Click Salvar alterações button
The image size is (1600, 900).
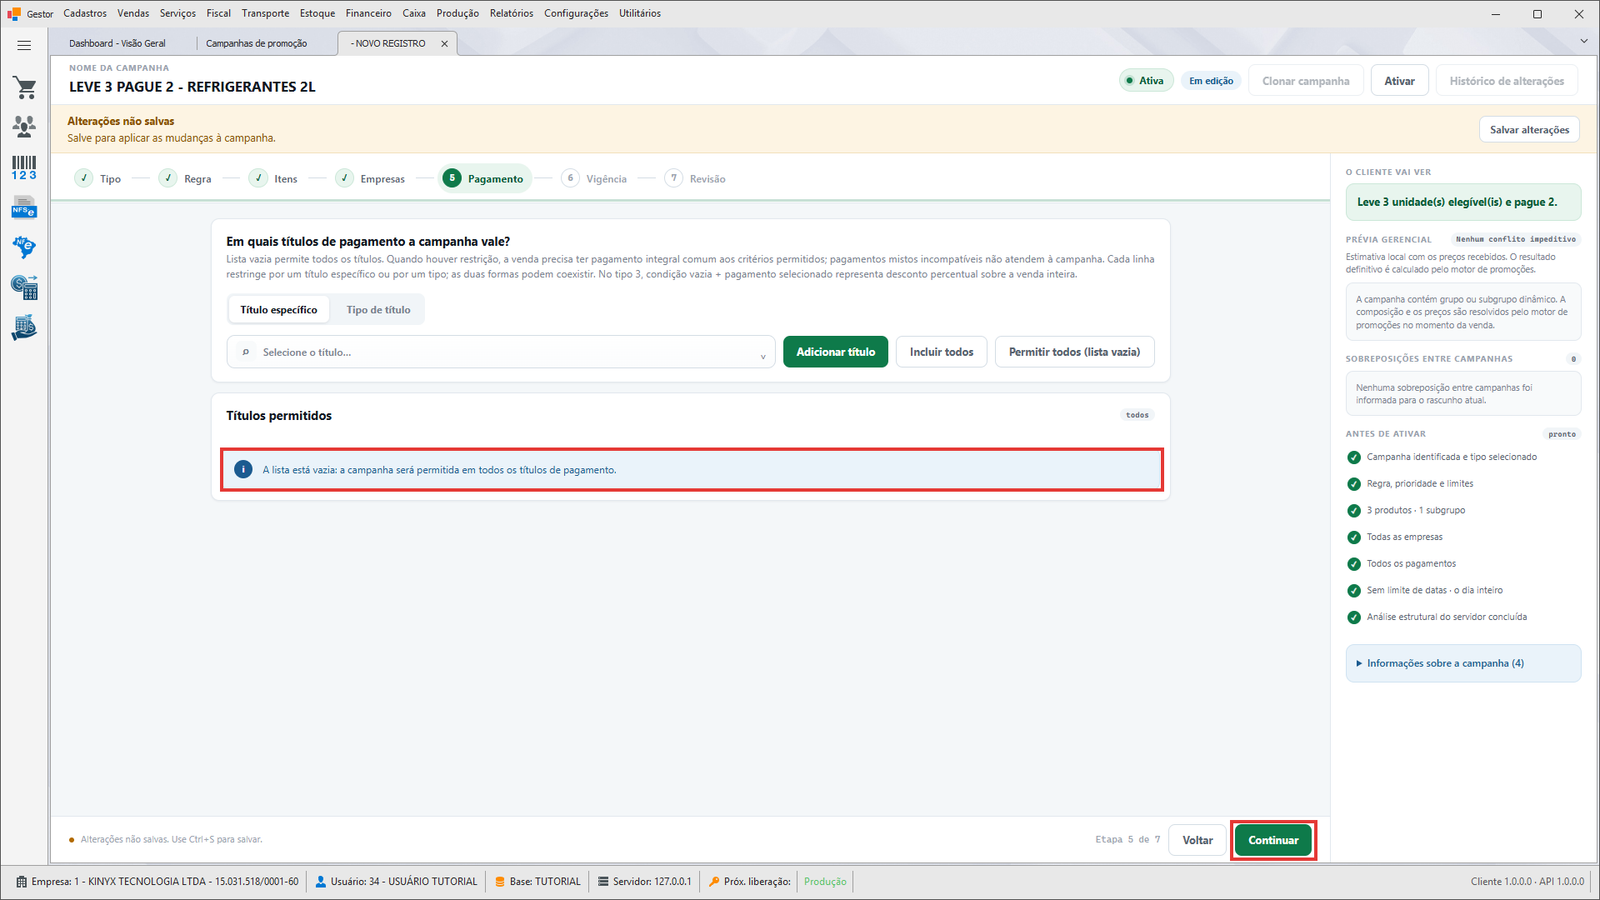(x=1529, y=130)
